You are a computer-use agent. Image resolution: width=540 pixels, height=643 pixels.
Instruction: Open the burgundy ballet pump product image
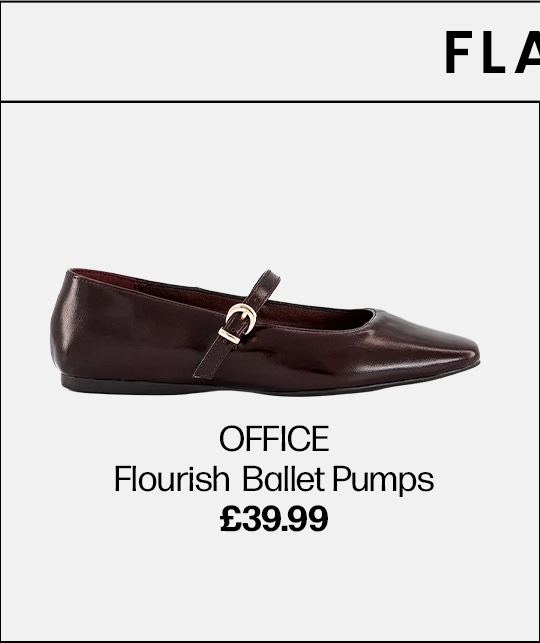(265, 333)
